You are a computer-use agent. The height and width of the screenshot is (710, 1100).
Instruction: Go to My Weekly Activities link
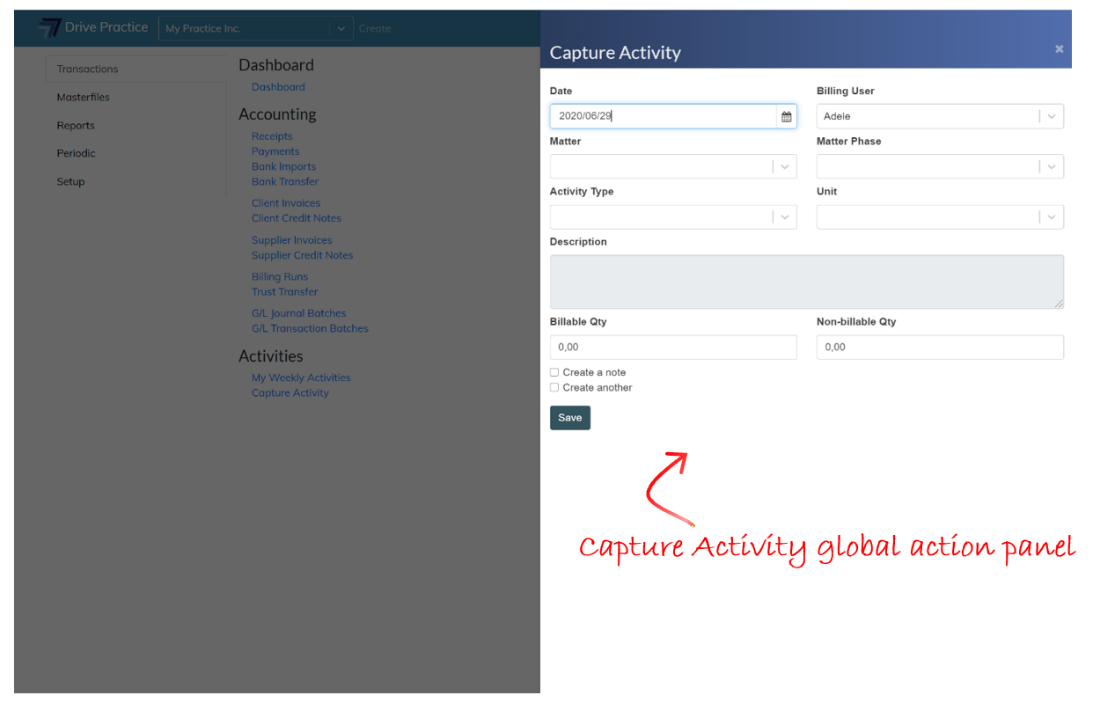tap(301, 378)
